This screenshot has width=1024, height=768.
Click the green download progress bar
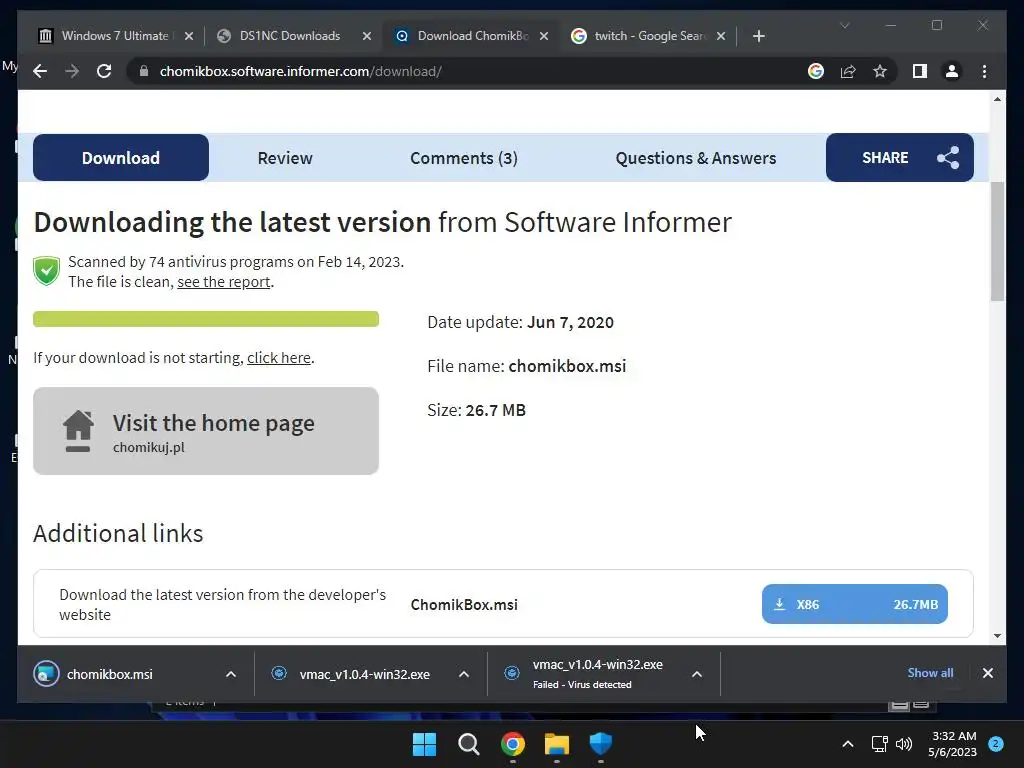pos(206,319)
